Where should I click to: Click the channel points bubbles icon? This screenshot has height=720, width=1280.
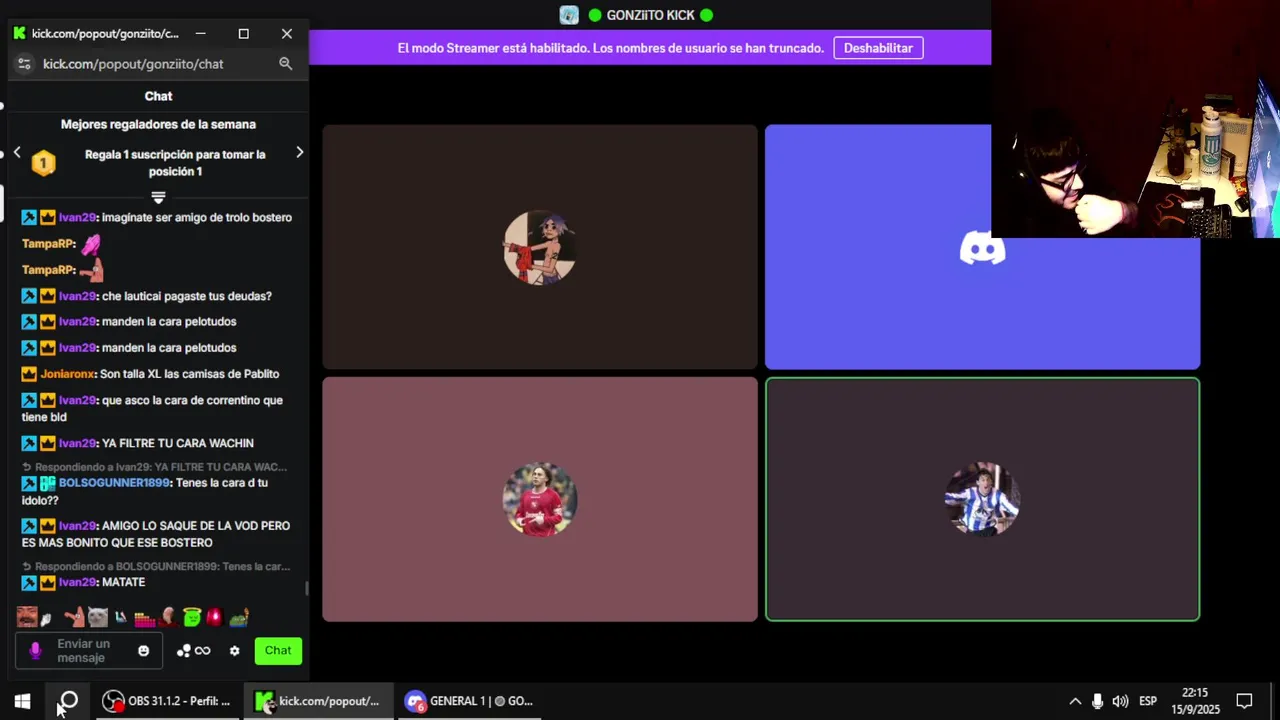pyautogui.click(x=184, y=651)
